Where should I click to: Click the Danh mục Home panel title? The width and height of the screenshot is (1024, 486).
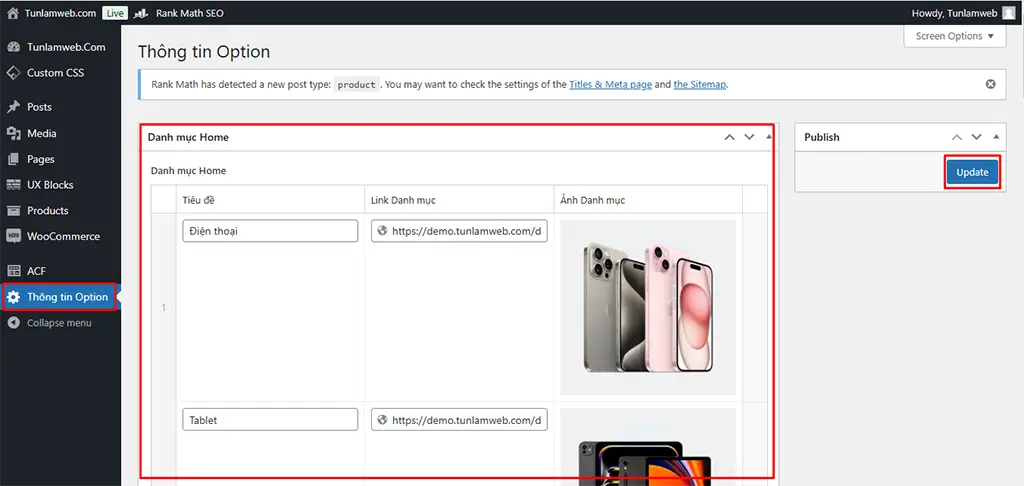[188, 137]
